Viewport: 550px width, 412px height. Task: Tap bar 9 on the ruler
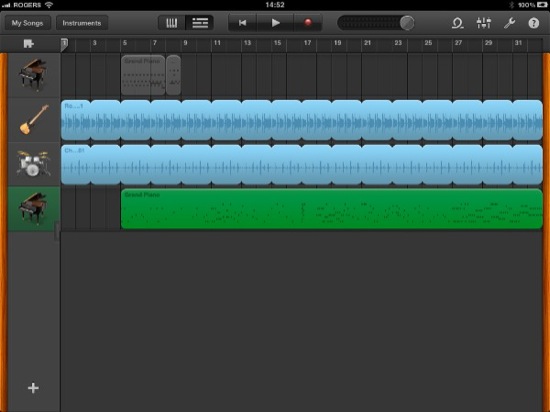click(185, 43)
